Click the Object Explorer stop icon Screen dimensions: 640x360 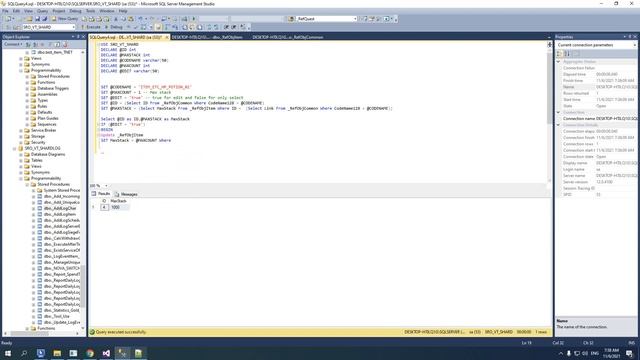tap(43, 44)
